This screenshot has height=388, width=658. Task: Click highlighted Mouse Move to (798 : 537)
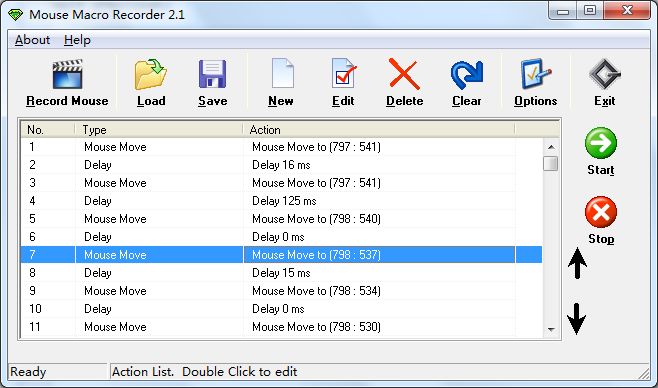pyautogui.click(x=281, y=255)
